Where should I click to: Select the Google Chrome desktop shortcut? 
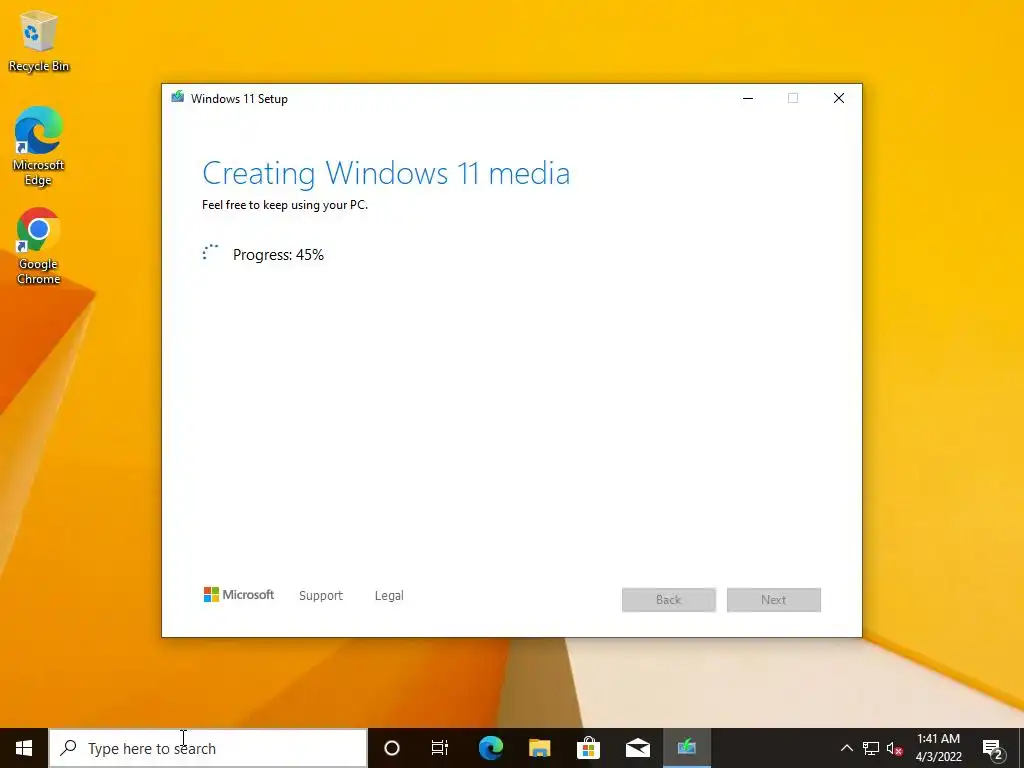tap(39, 246)
